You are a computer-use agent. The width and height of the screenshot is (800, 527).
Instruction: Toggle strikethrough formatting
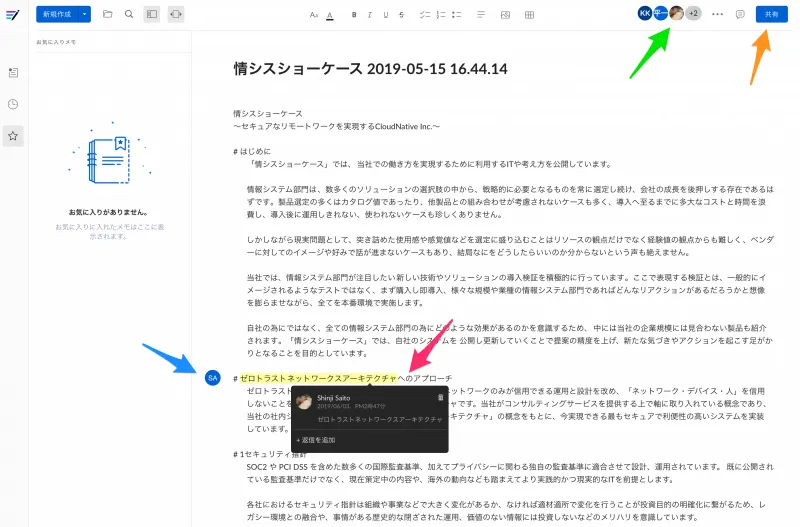tap(402, 15)
